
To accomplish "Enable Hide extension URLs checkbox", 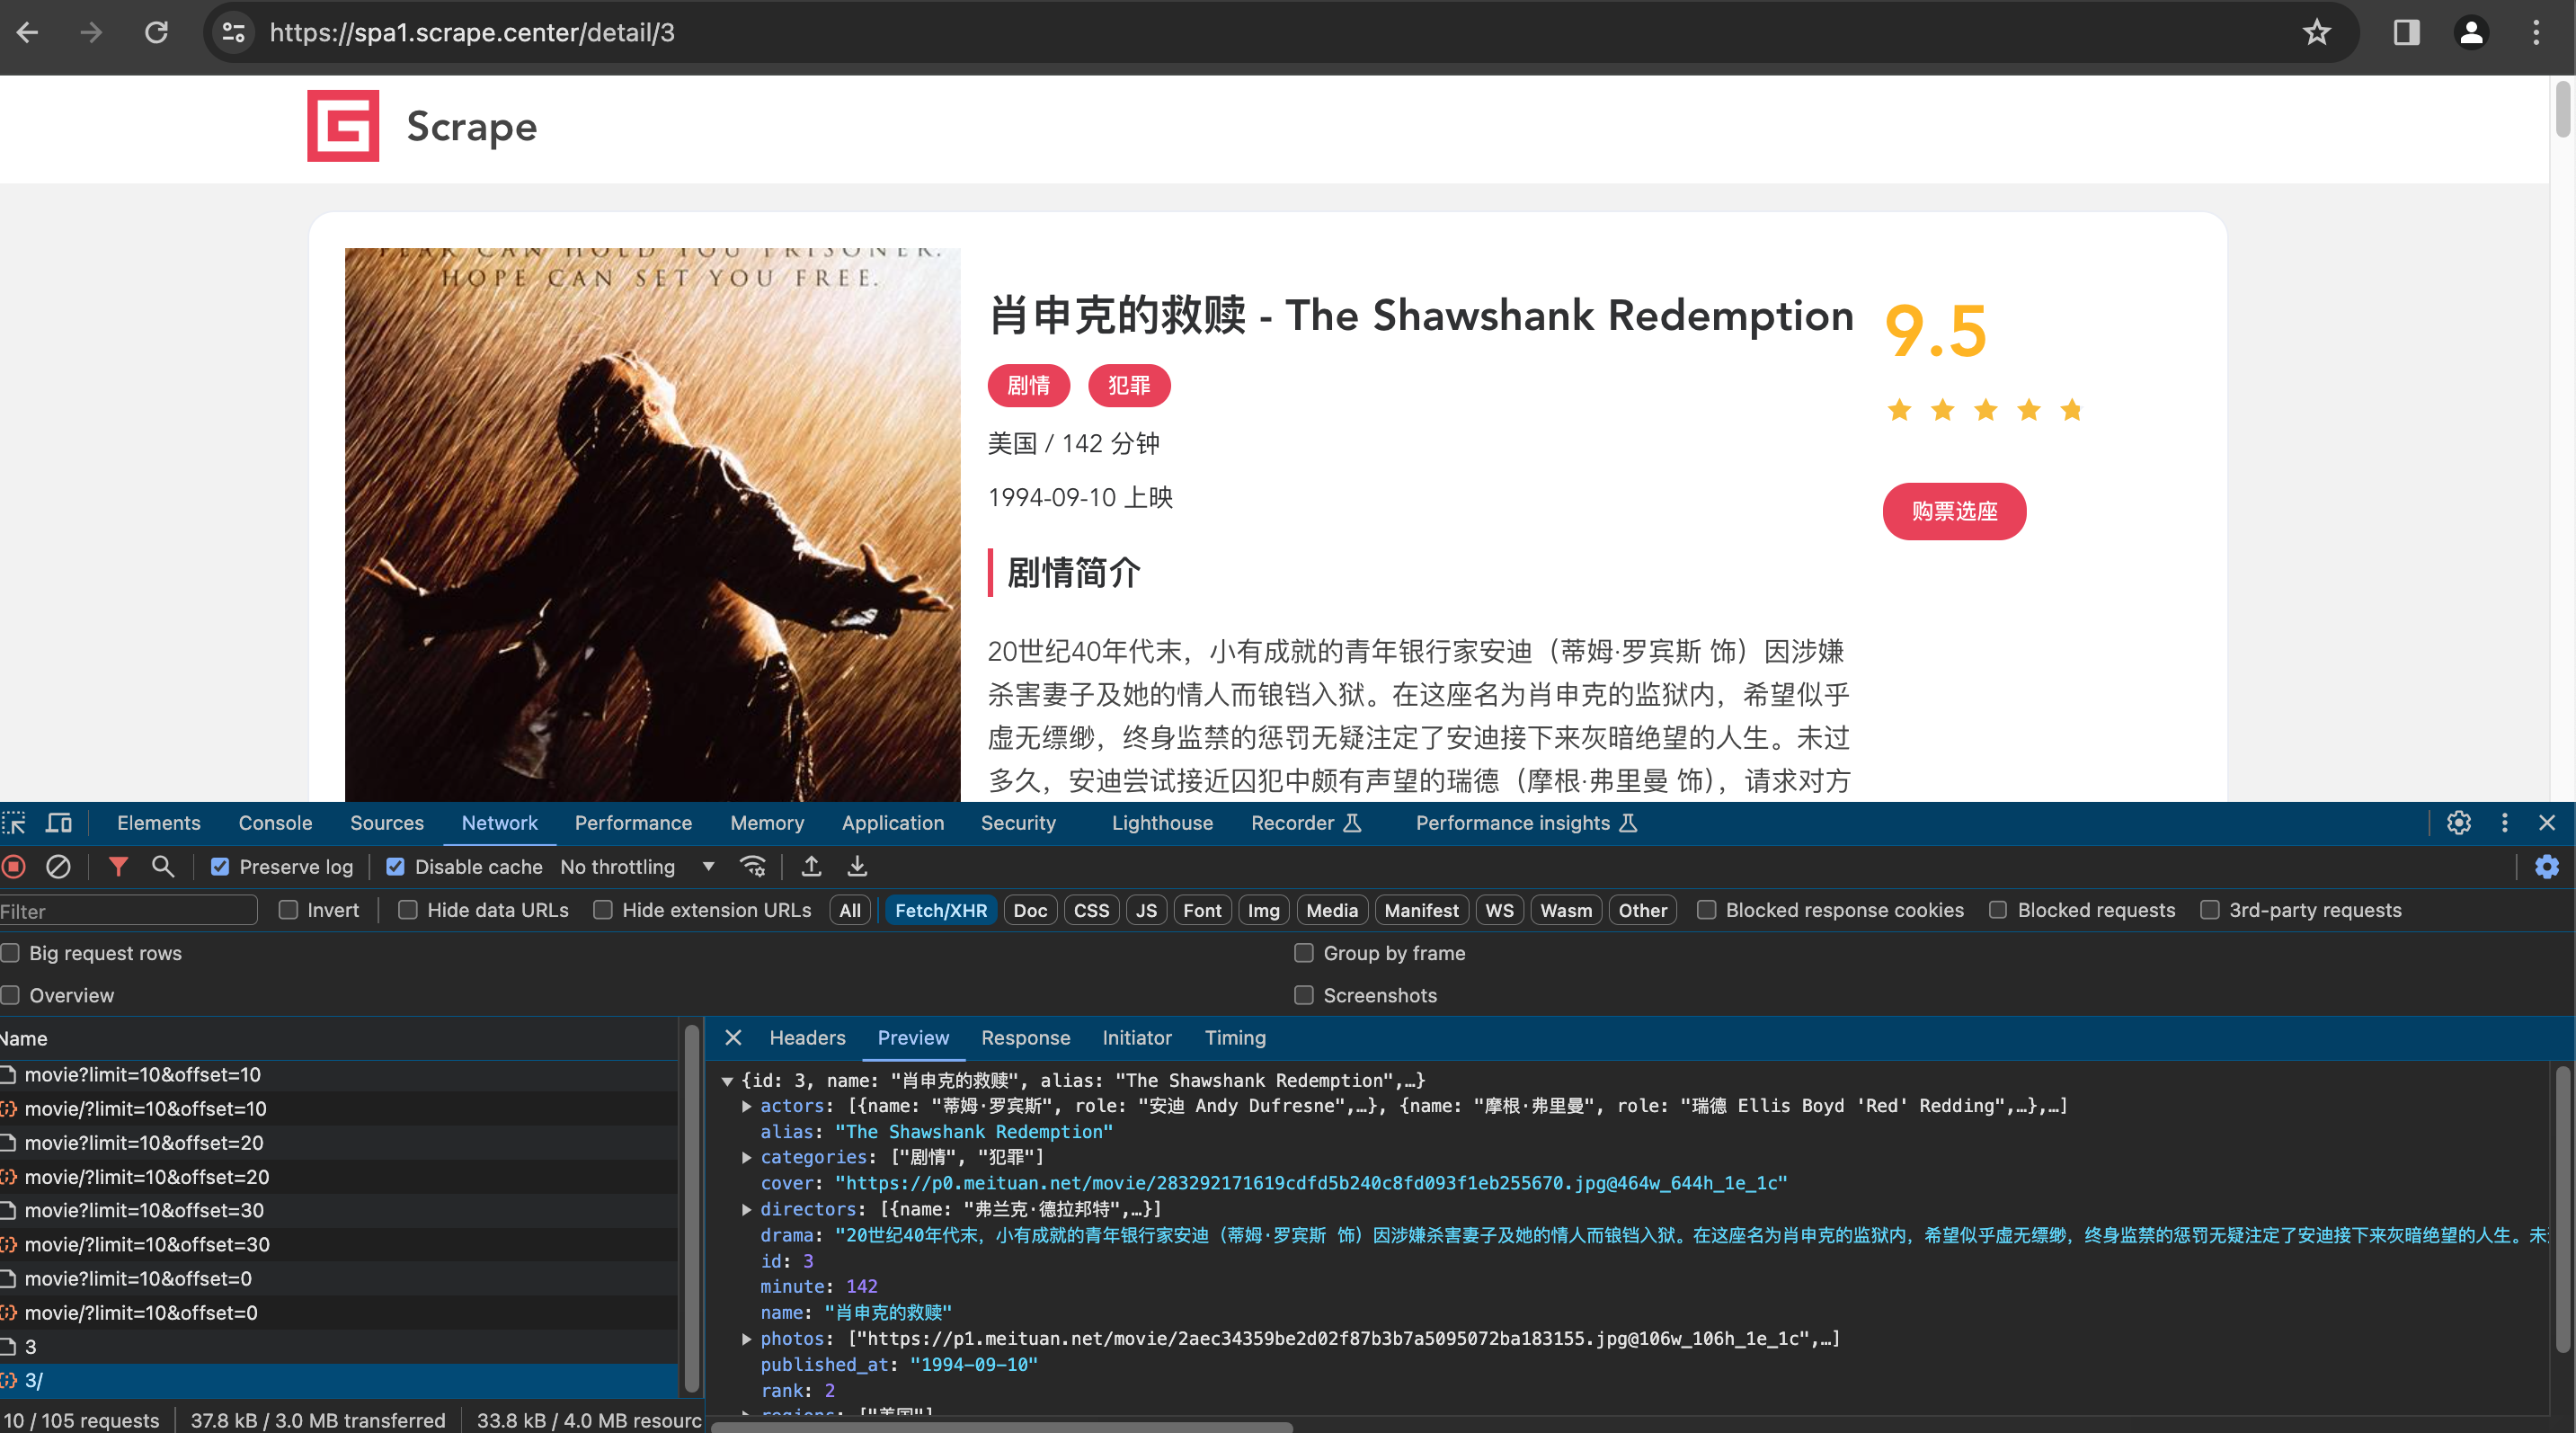I will pyautogui.click(x=603, y=910).
